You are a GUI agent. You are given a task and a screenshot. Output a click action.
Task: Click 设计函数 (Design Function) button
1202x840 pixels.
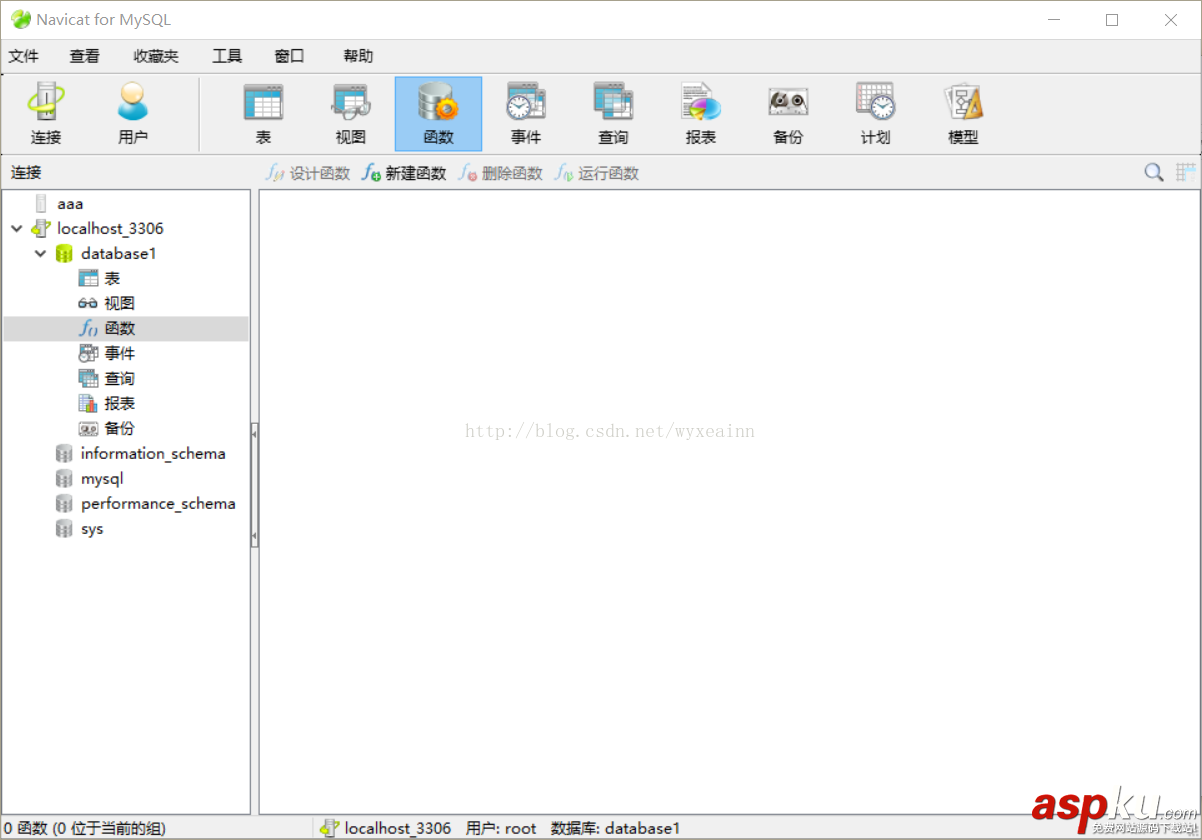pos(308,173)
